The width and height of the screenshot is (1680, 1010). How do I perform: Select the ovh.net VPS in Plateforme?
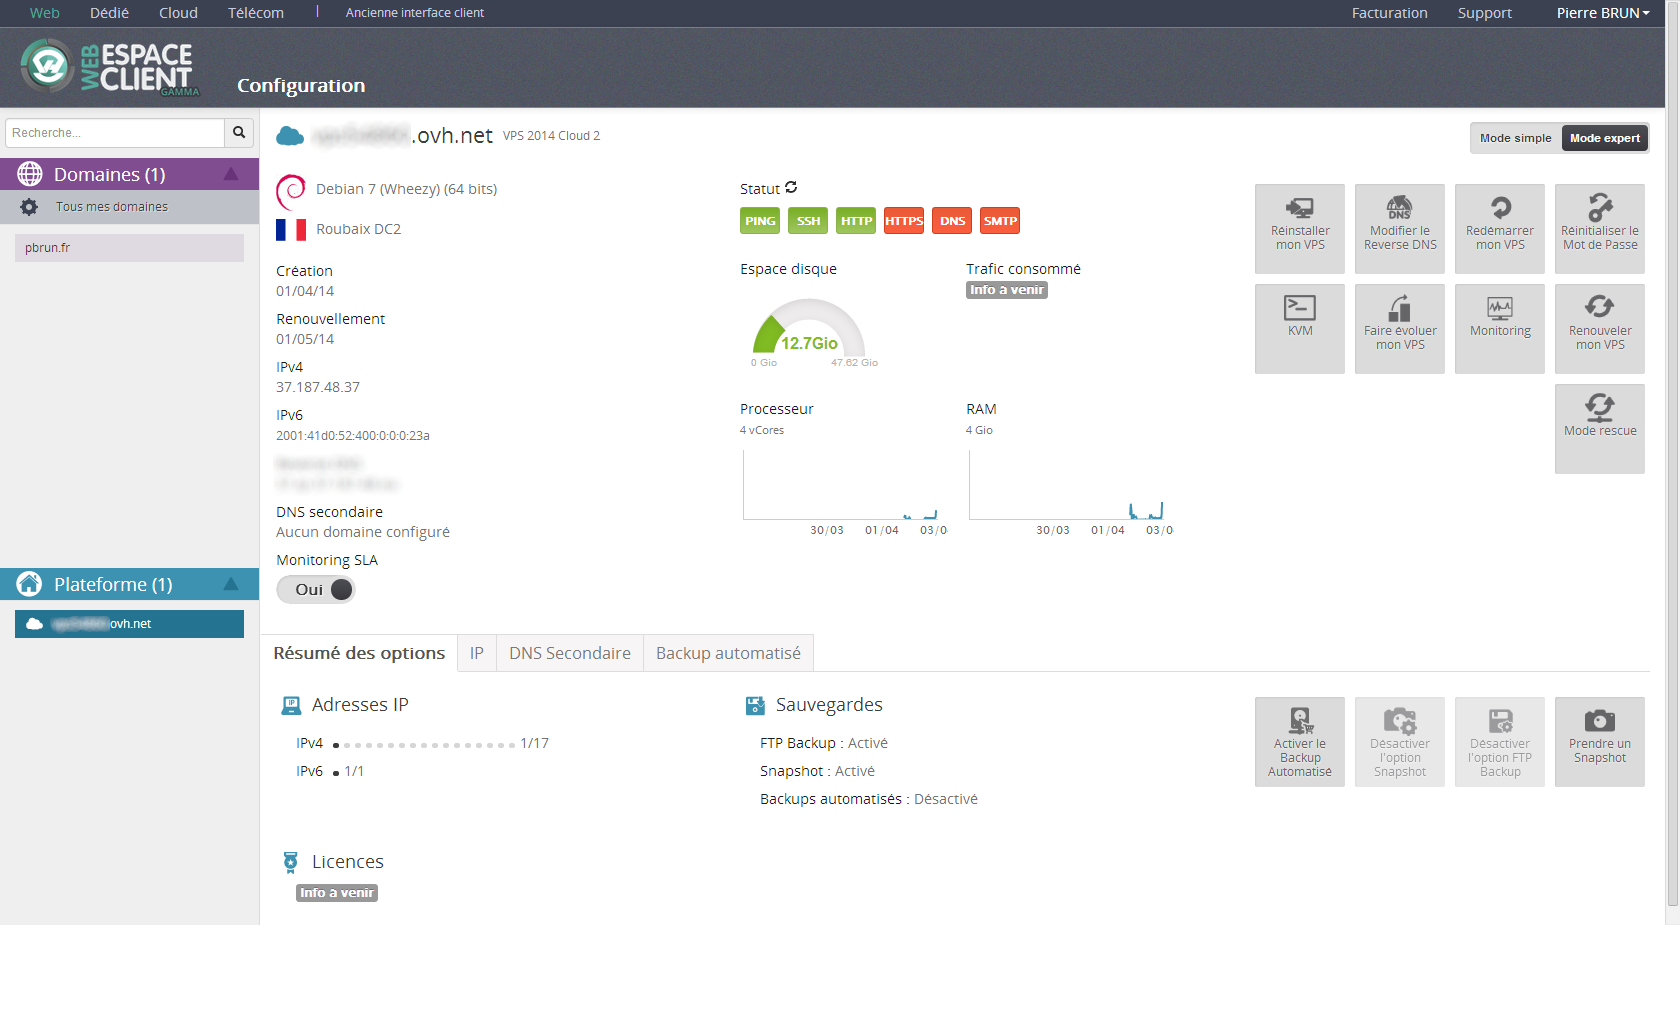click(x=129, y=624)
